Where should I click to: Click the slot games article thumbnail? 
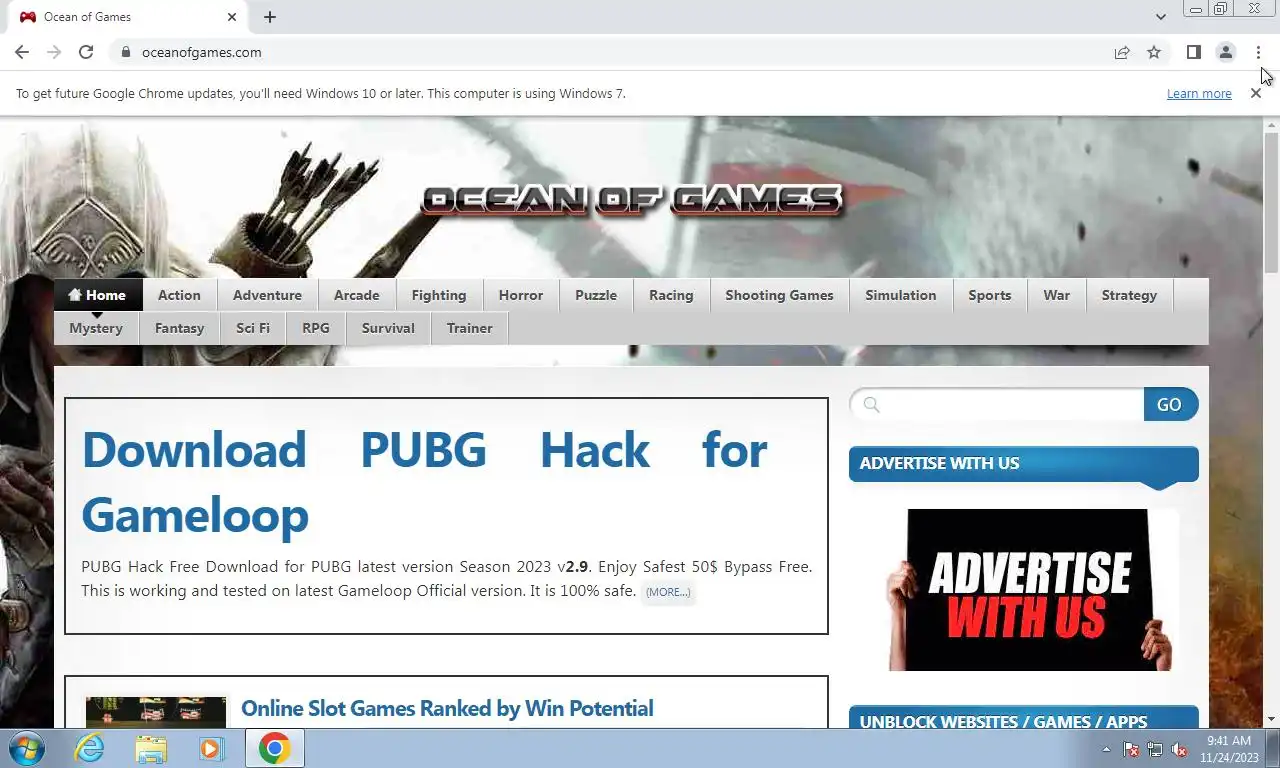tap(156, 712)
